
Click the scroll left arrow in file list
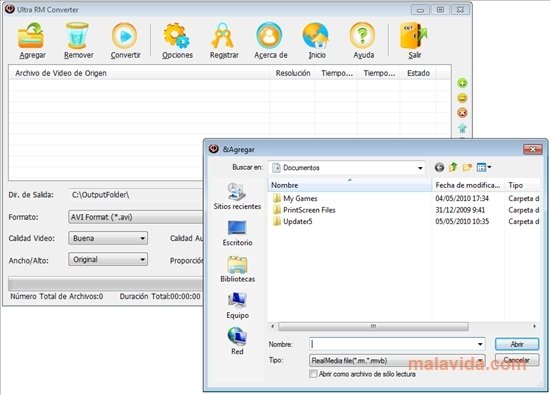[273, 326]
